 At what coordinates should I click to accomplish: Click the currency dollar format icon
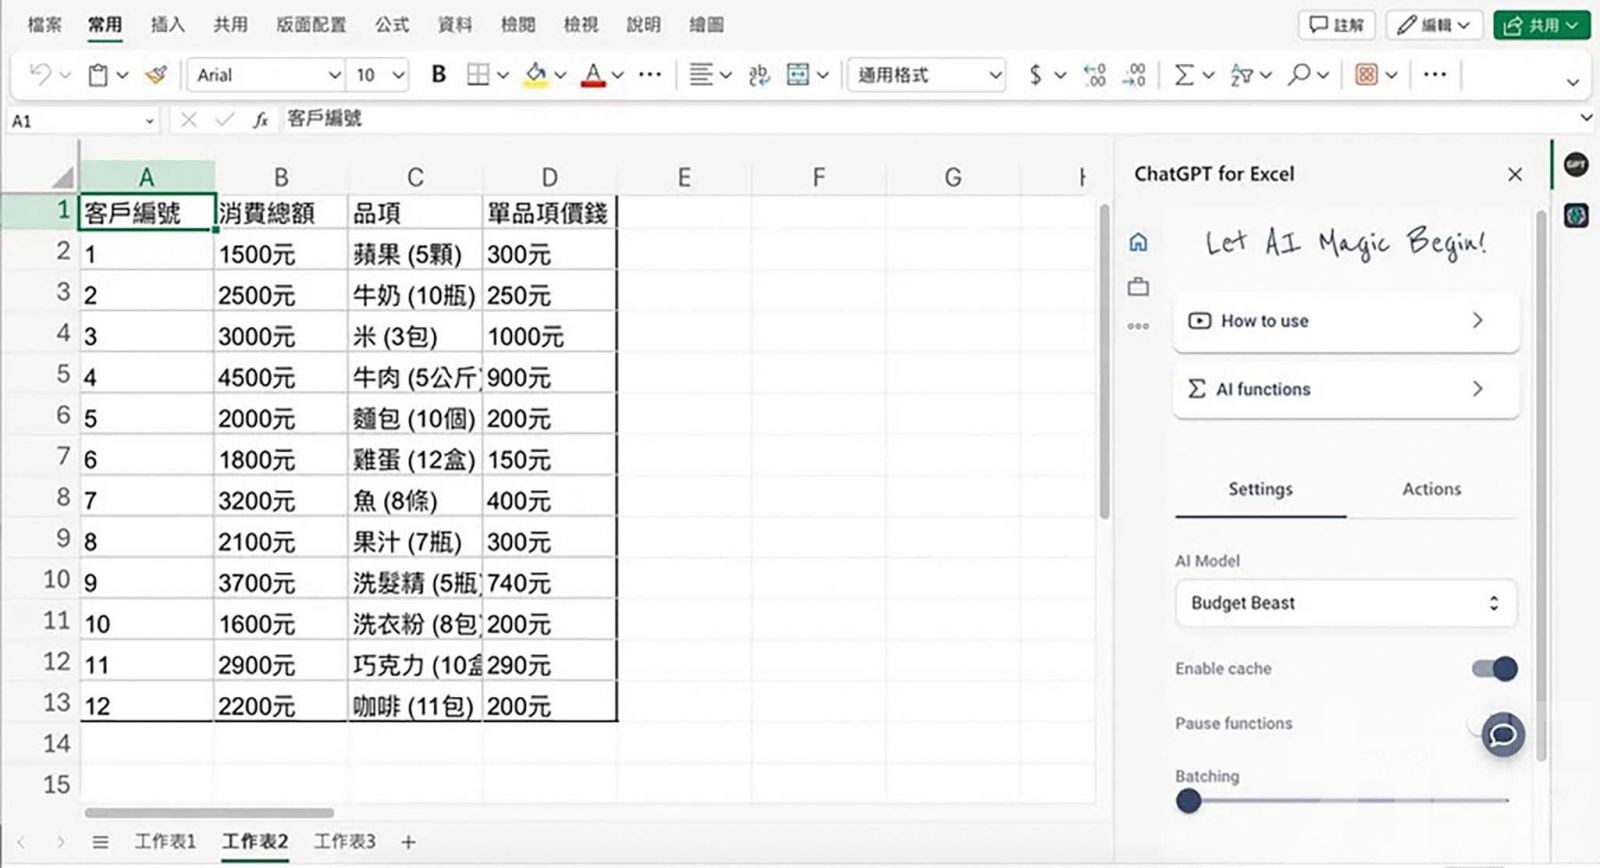(x=1036, y=75)
